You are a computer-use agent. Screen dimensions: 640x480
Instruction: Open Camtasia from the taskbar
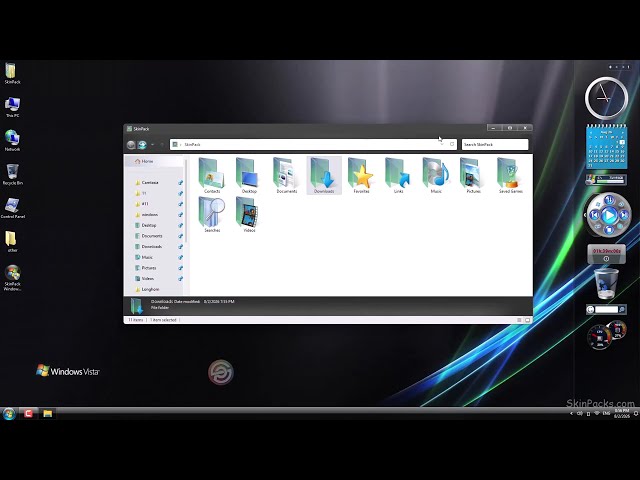tap(28, 413)
